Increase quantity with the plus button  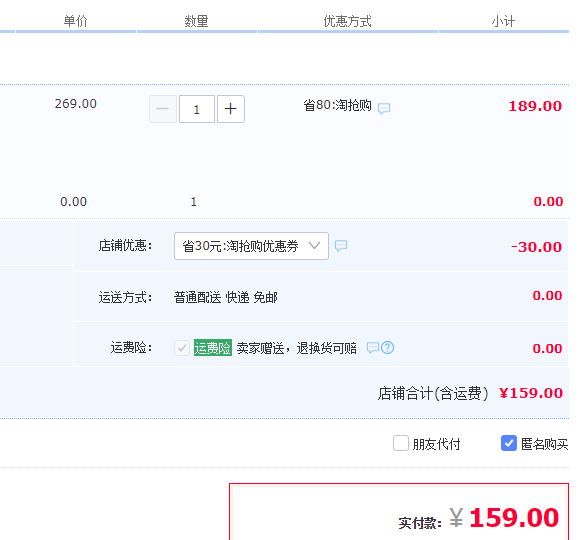click(230, 109)
